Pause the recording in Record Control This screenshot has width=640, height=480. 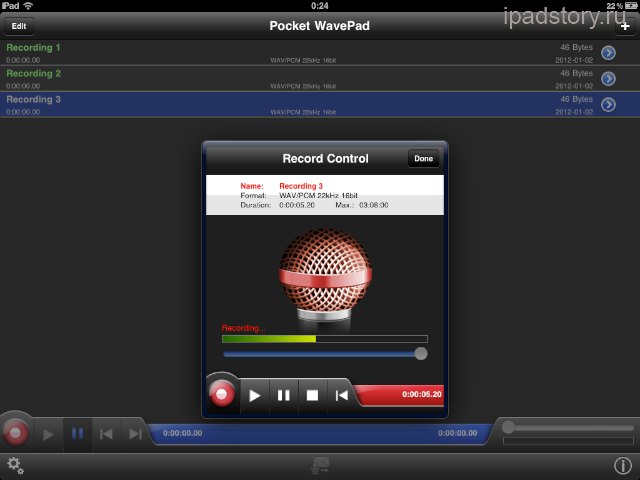[284, 396]
